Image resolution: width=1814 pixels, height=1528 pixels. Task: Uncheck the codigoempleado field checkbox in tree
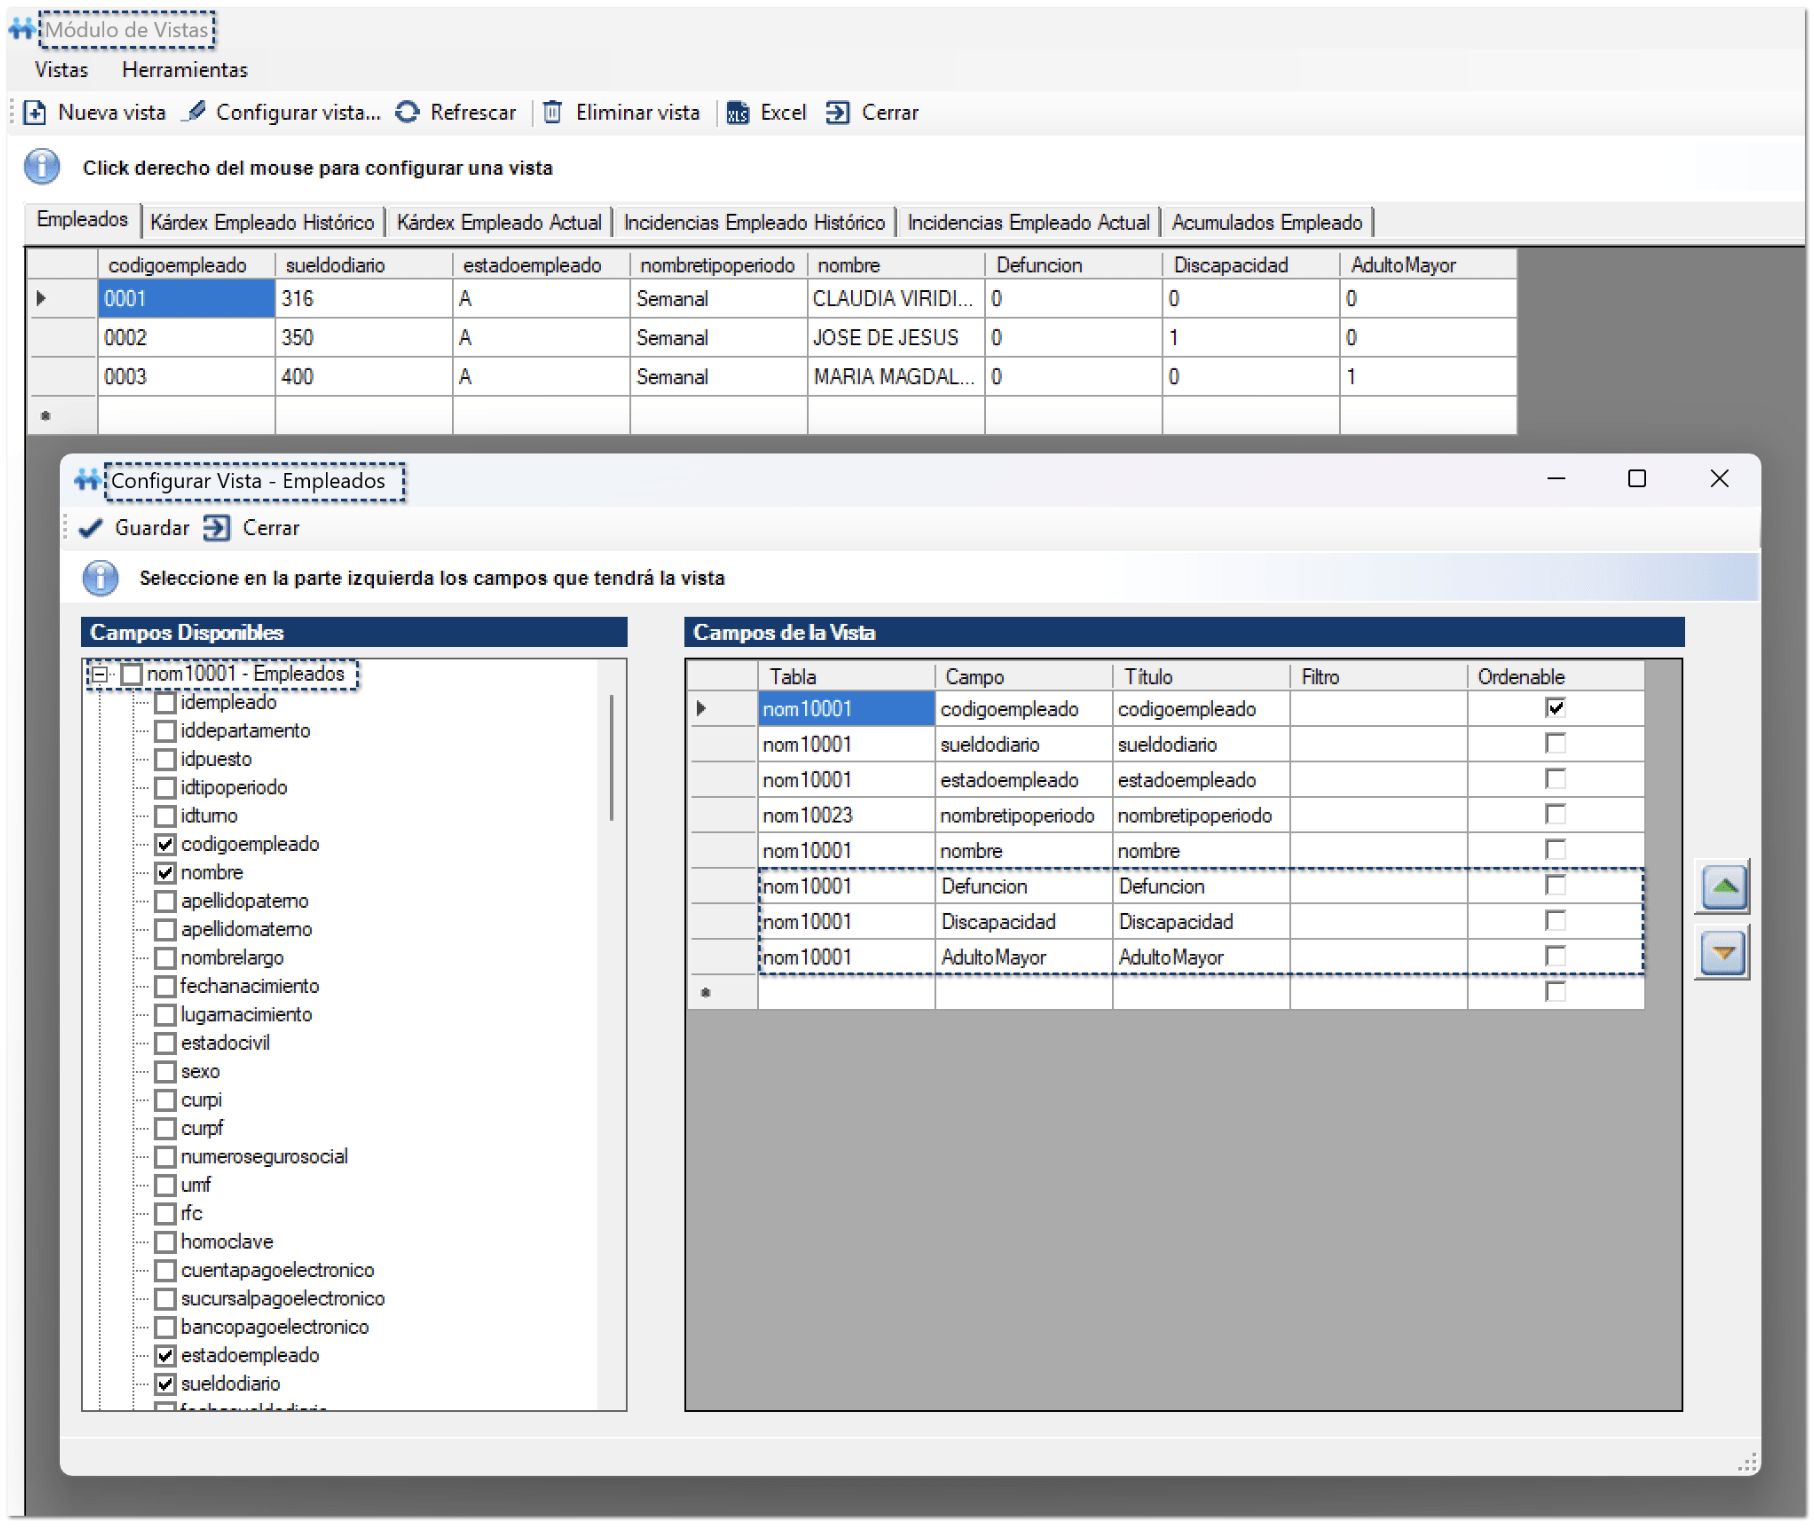(166, 845)
